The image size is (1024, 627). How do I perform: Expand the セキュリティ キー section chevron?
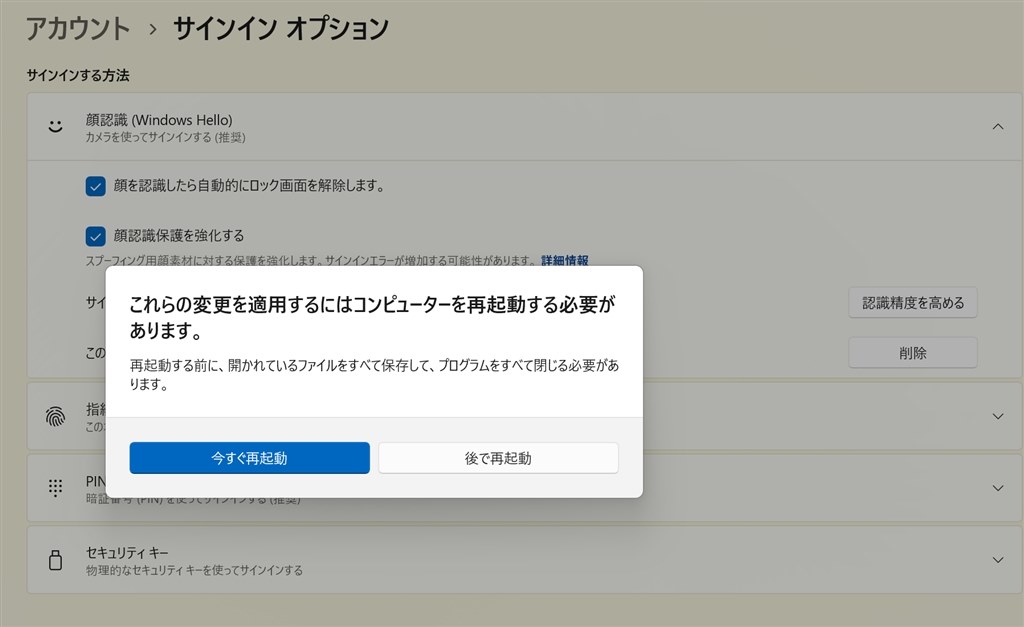pyautogui.click(x=997, y=560)
